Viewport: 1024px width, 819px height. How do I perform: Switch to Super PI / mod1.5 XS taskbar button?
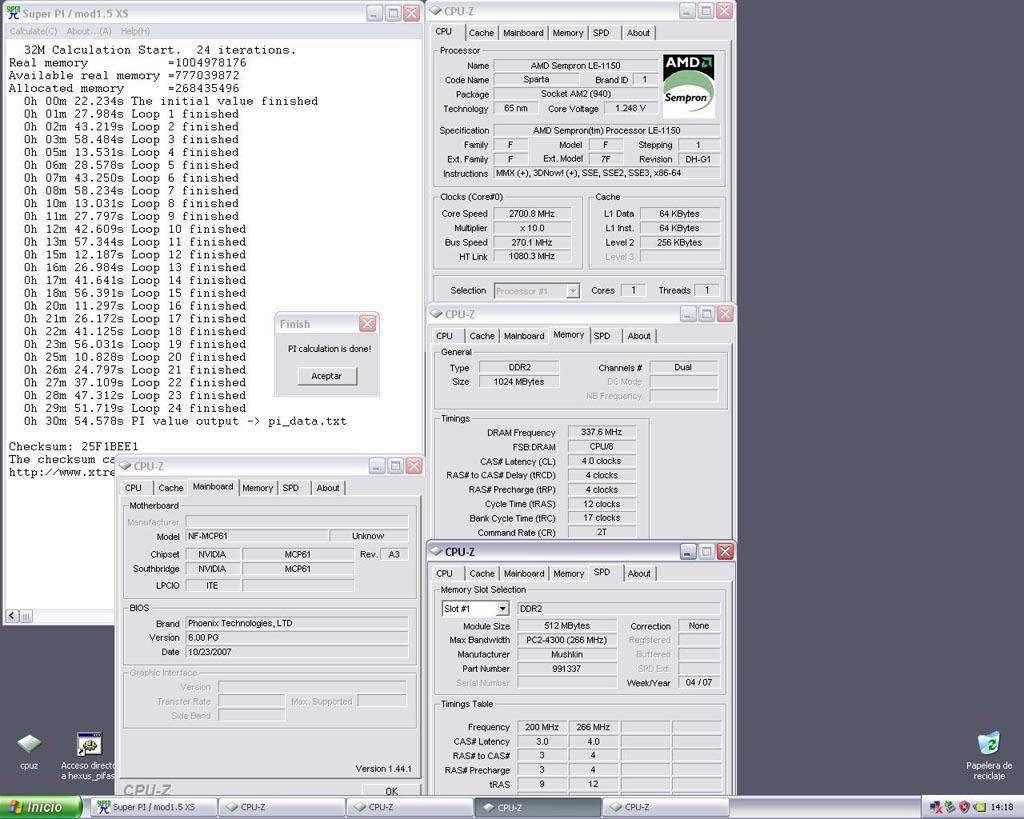pyautogui.click(x=152, y=807)
